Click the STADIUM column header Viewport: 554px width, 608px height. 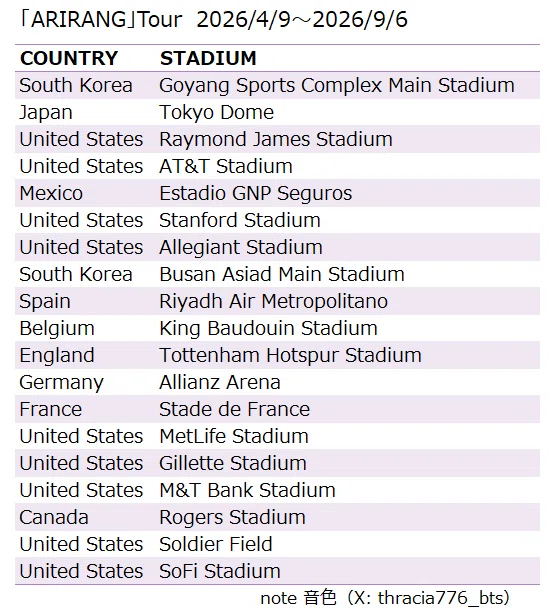tap(208, 58)
